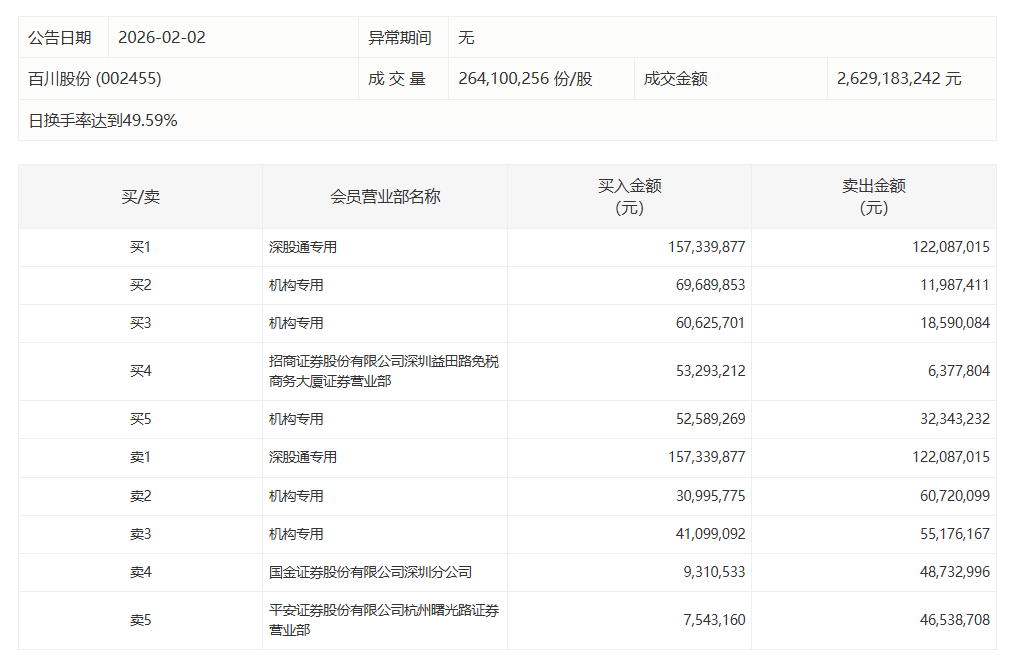This screenshot has height=670, width=1019.
Task: Click the 日换手率达到49.59% note
Action: point(103,120)
